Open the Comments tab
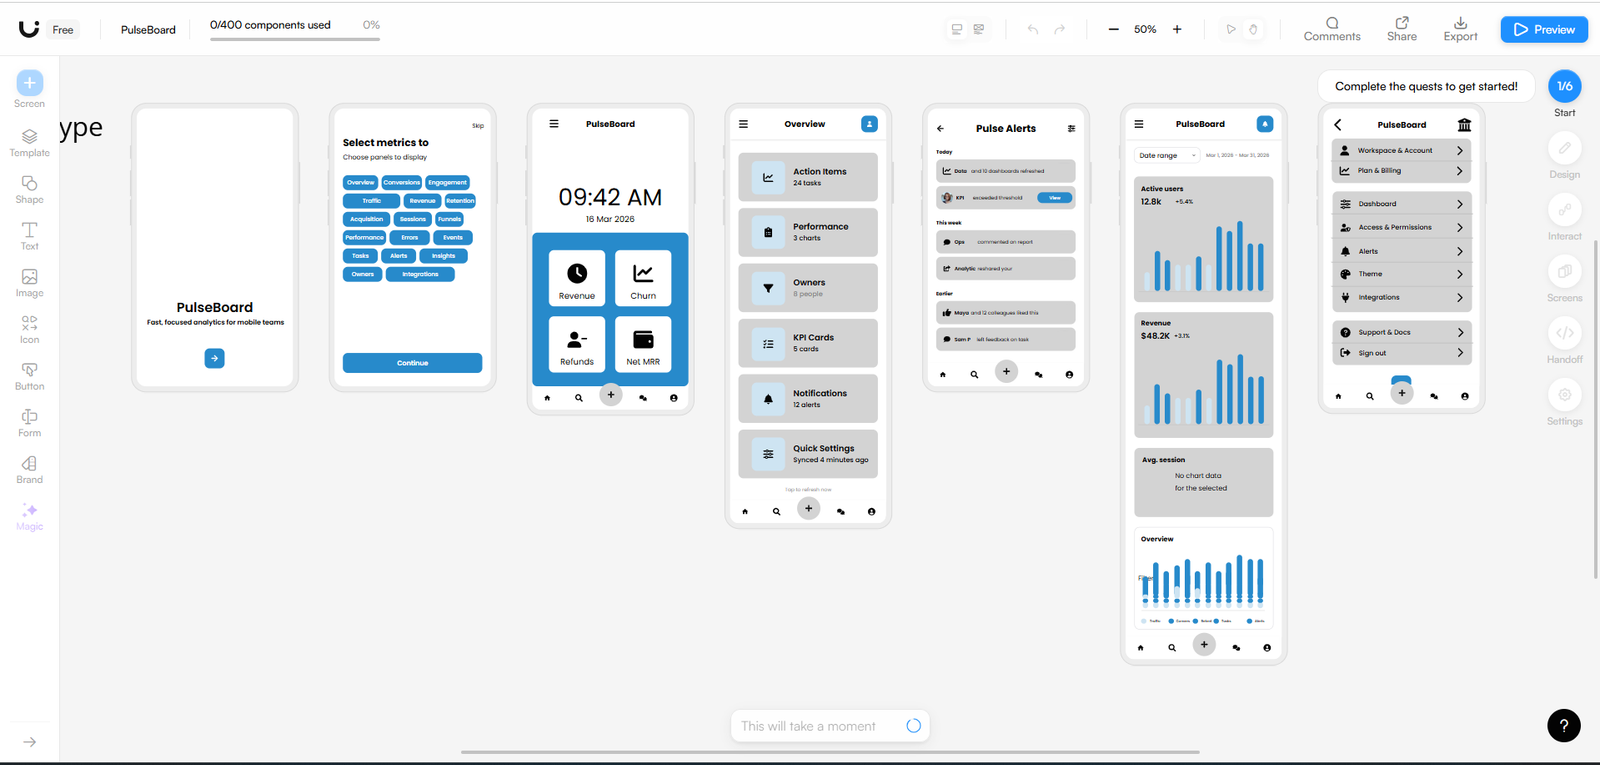Viewport: 1600px width, 765px height. (1332, 29)
